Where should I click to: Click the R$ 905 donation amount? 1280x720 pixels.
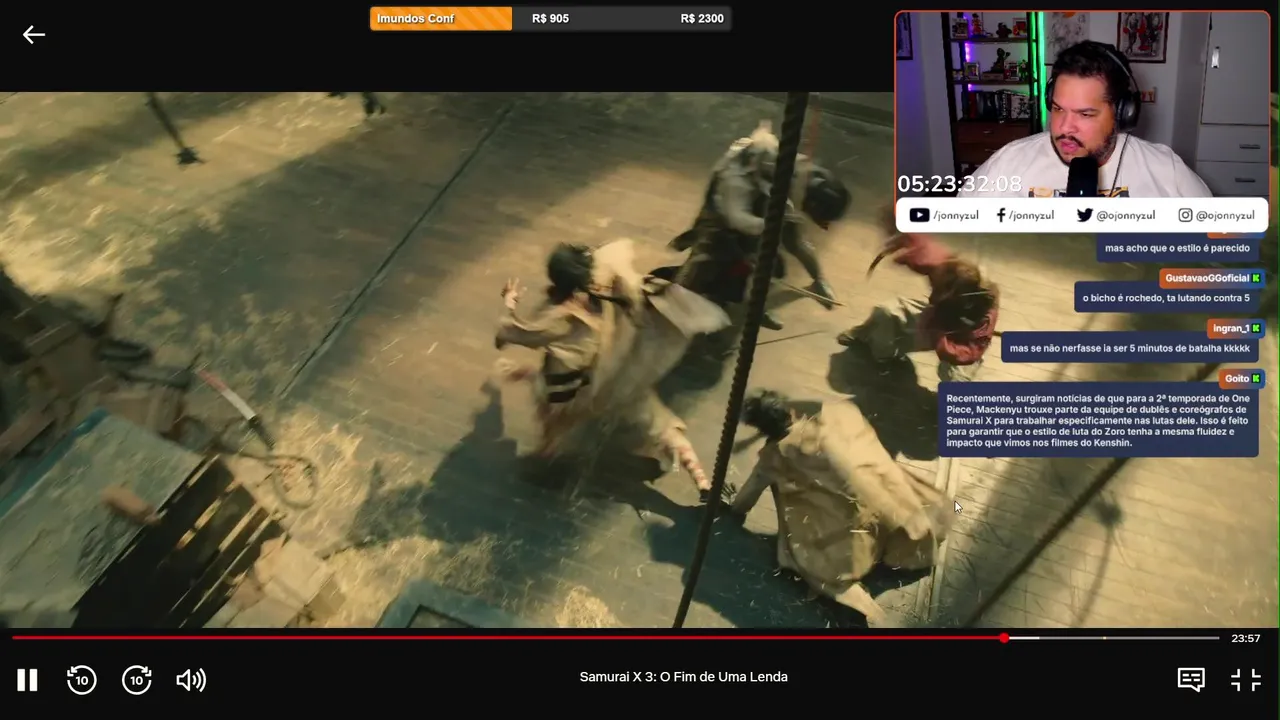pos(550,19)
